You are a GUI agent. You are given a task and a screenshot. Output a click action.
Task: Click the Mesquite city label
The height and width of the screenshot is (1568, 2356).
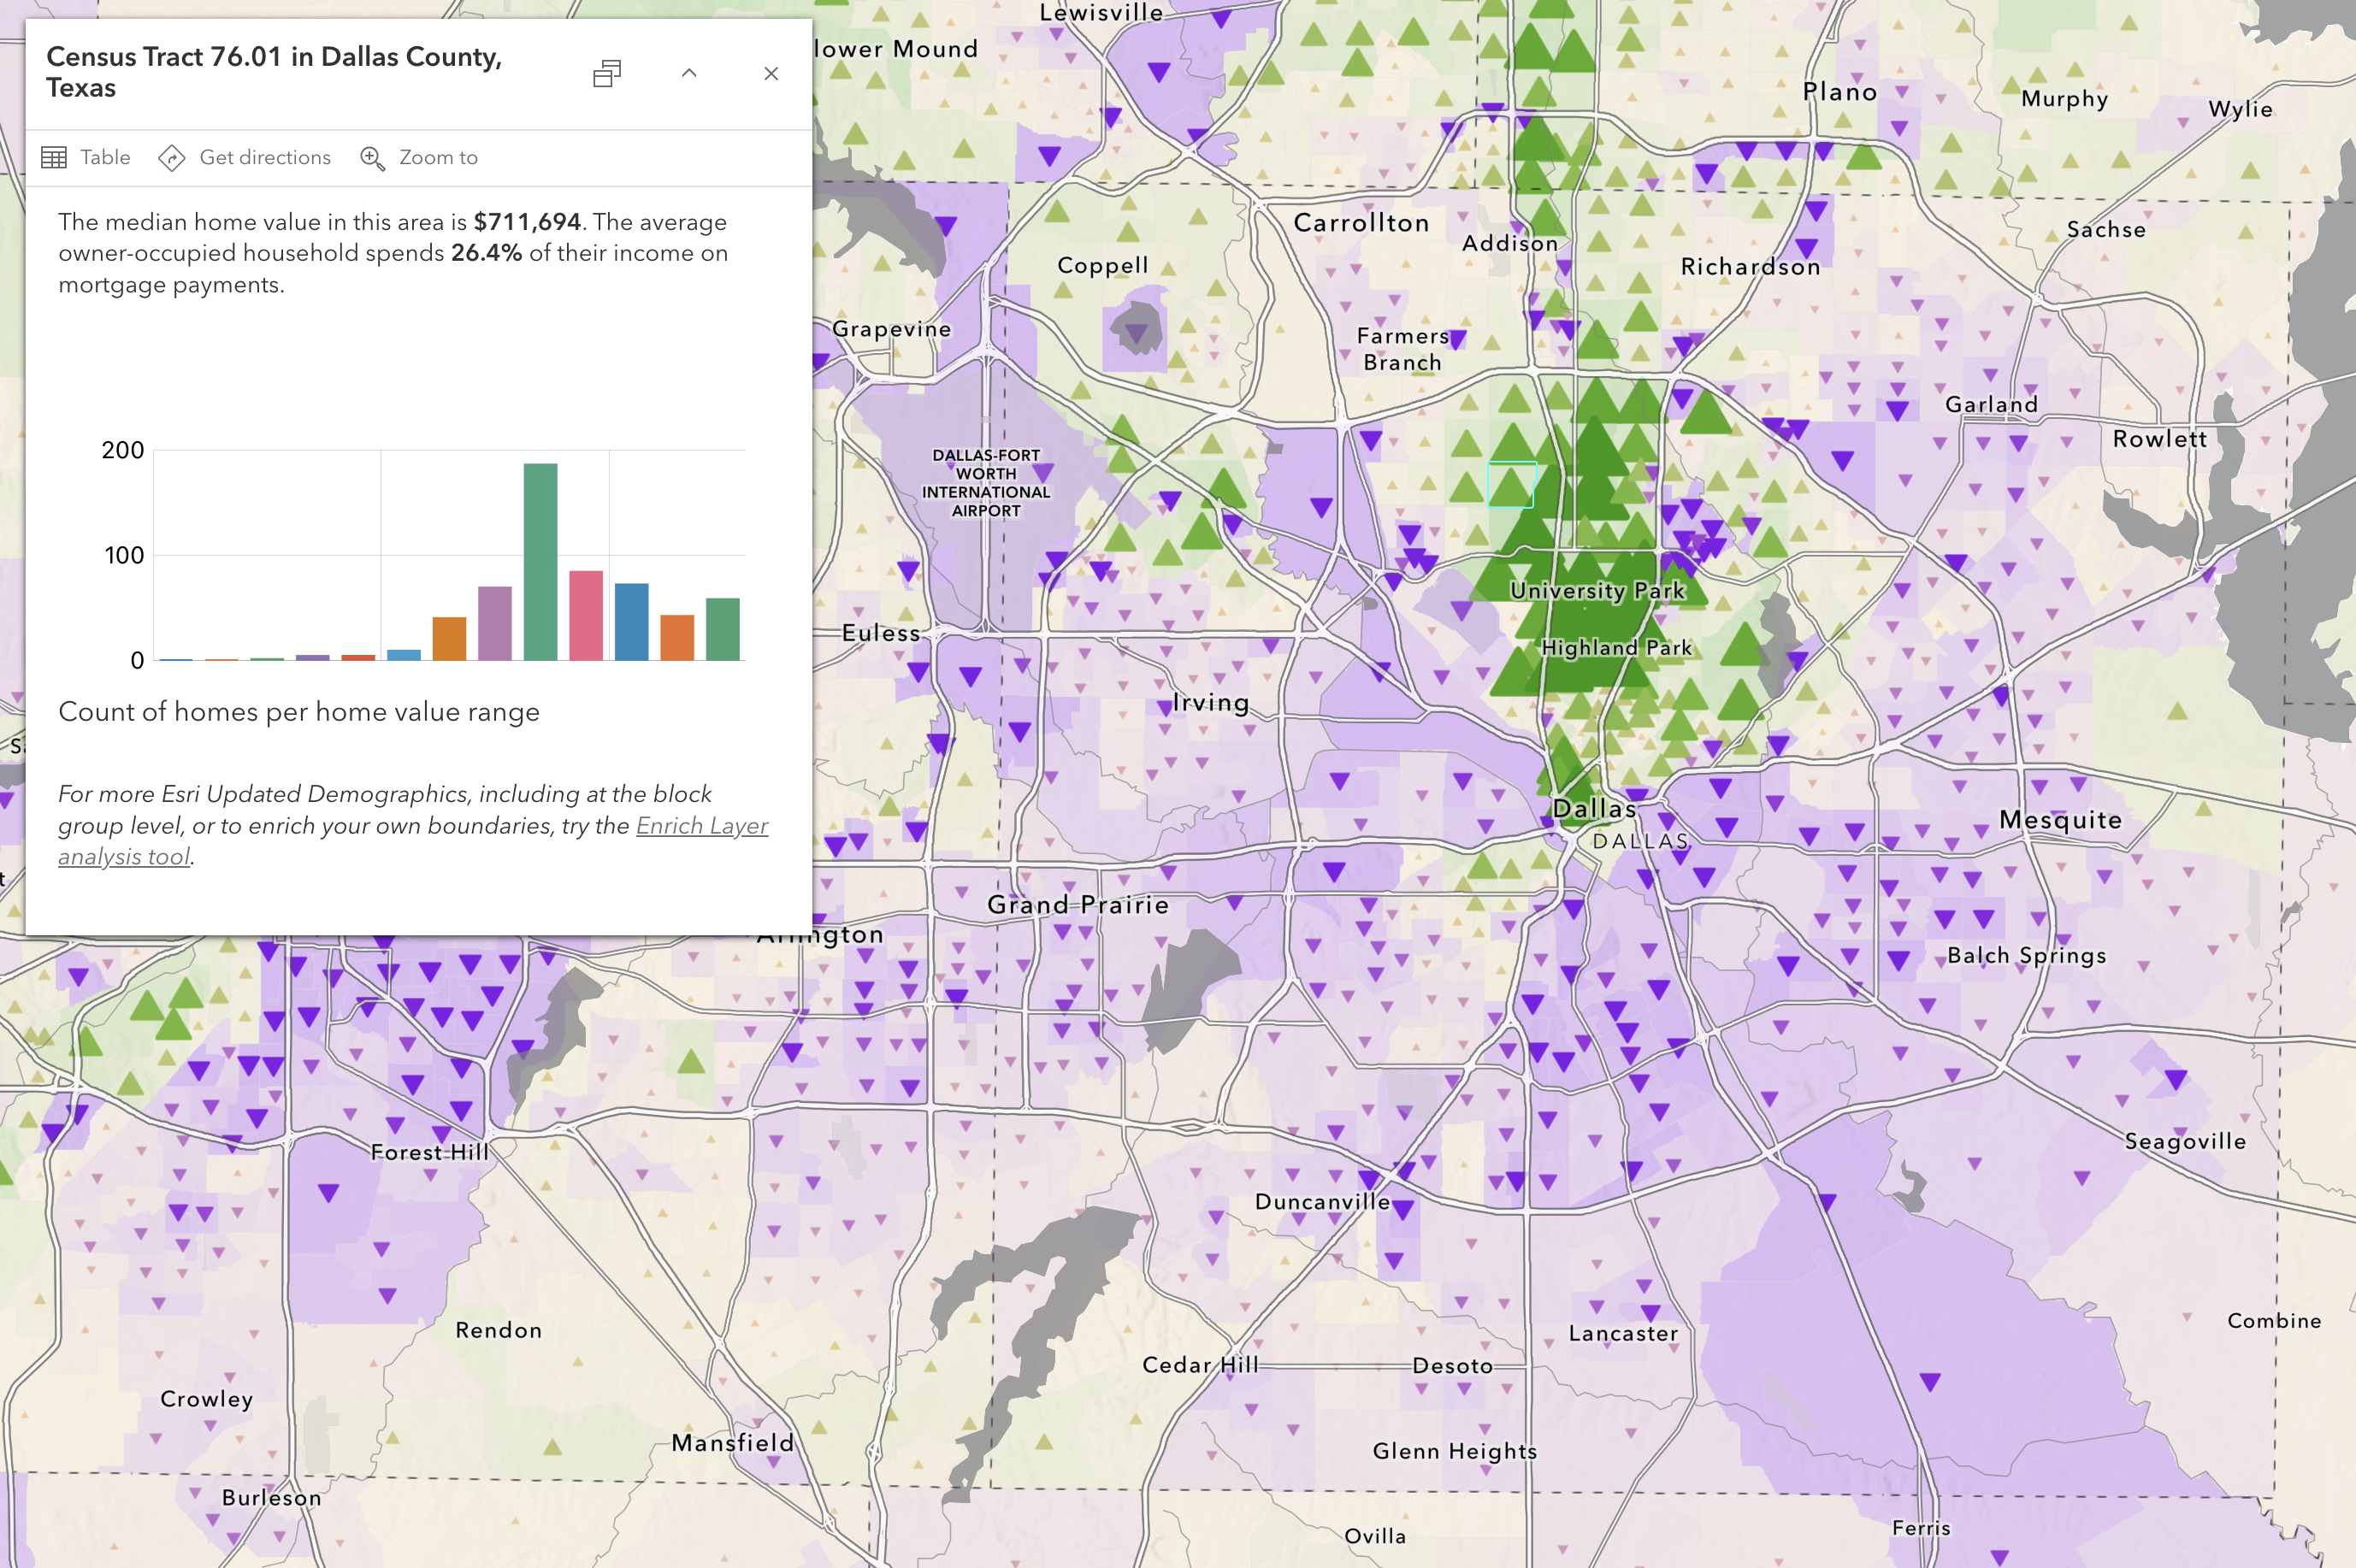click(x=2060, y=820)
